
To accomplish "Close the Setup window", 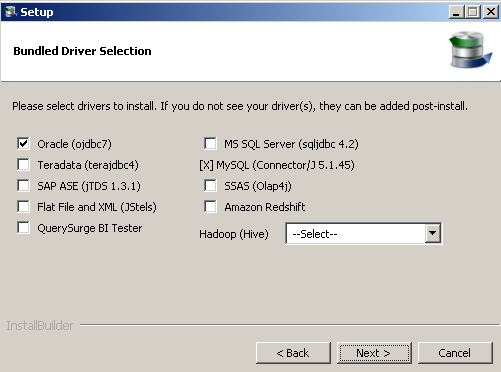I will point(491,12).
